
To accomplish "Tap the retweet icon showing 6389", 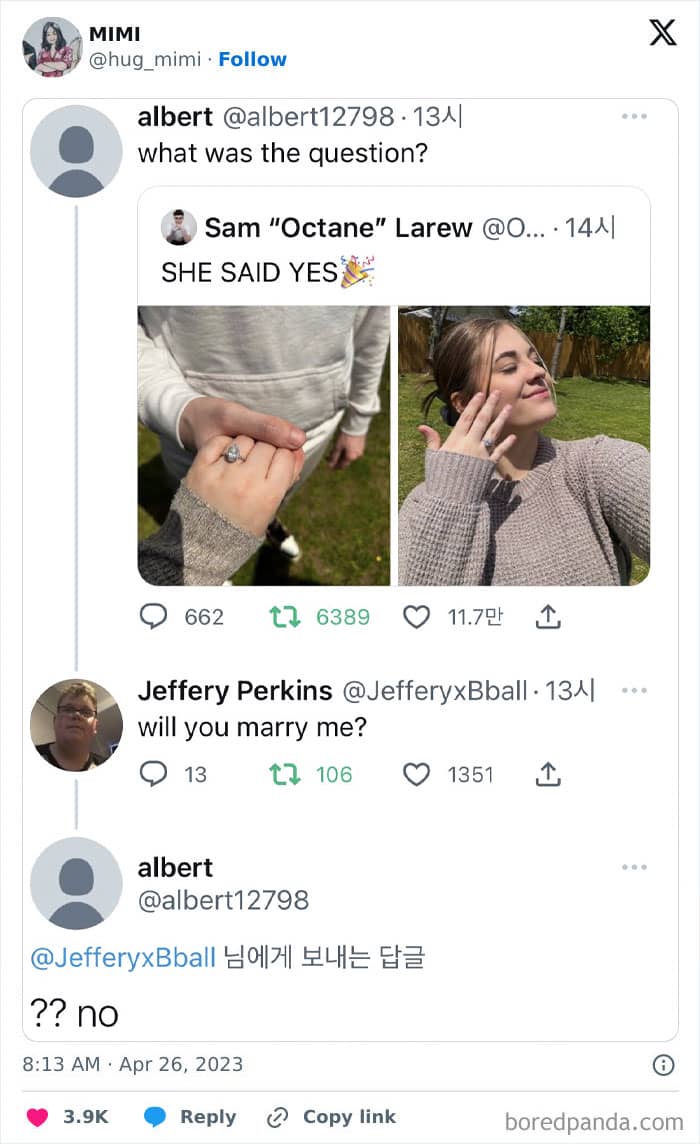I will (285, 617).
